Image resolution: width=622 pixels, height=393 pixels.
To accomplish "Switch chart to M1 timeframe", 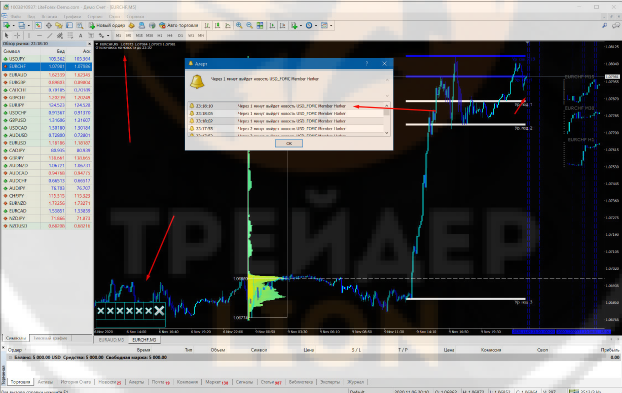I will pos(118,35).
